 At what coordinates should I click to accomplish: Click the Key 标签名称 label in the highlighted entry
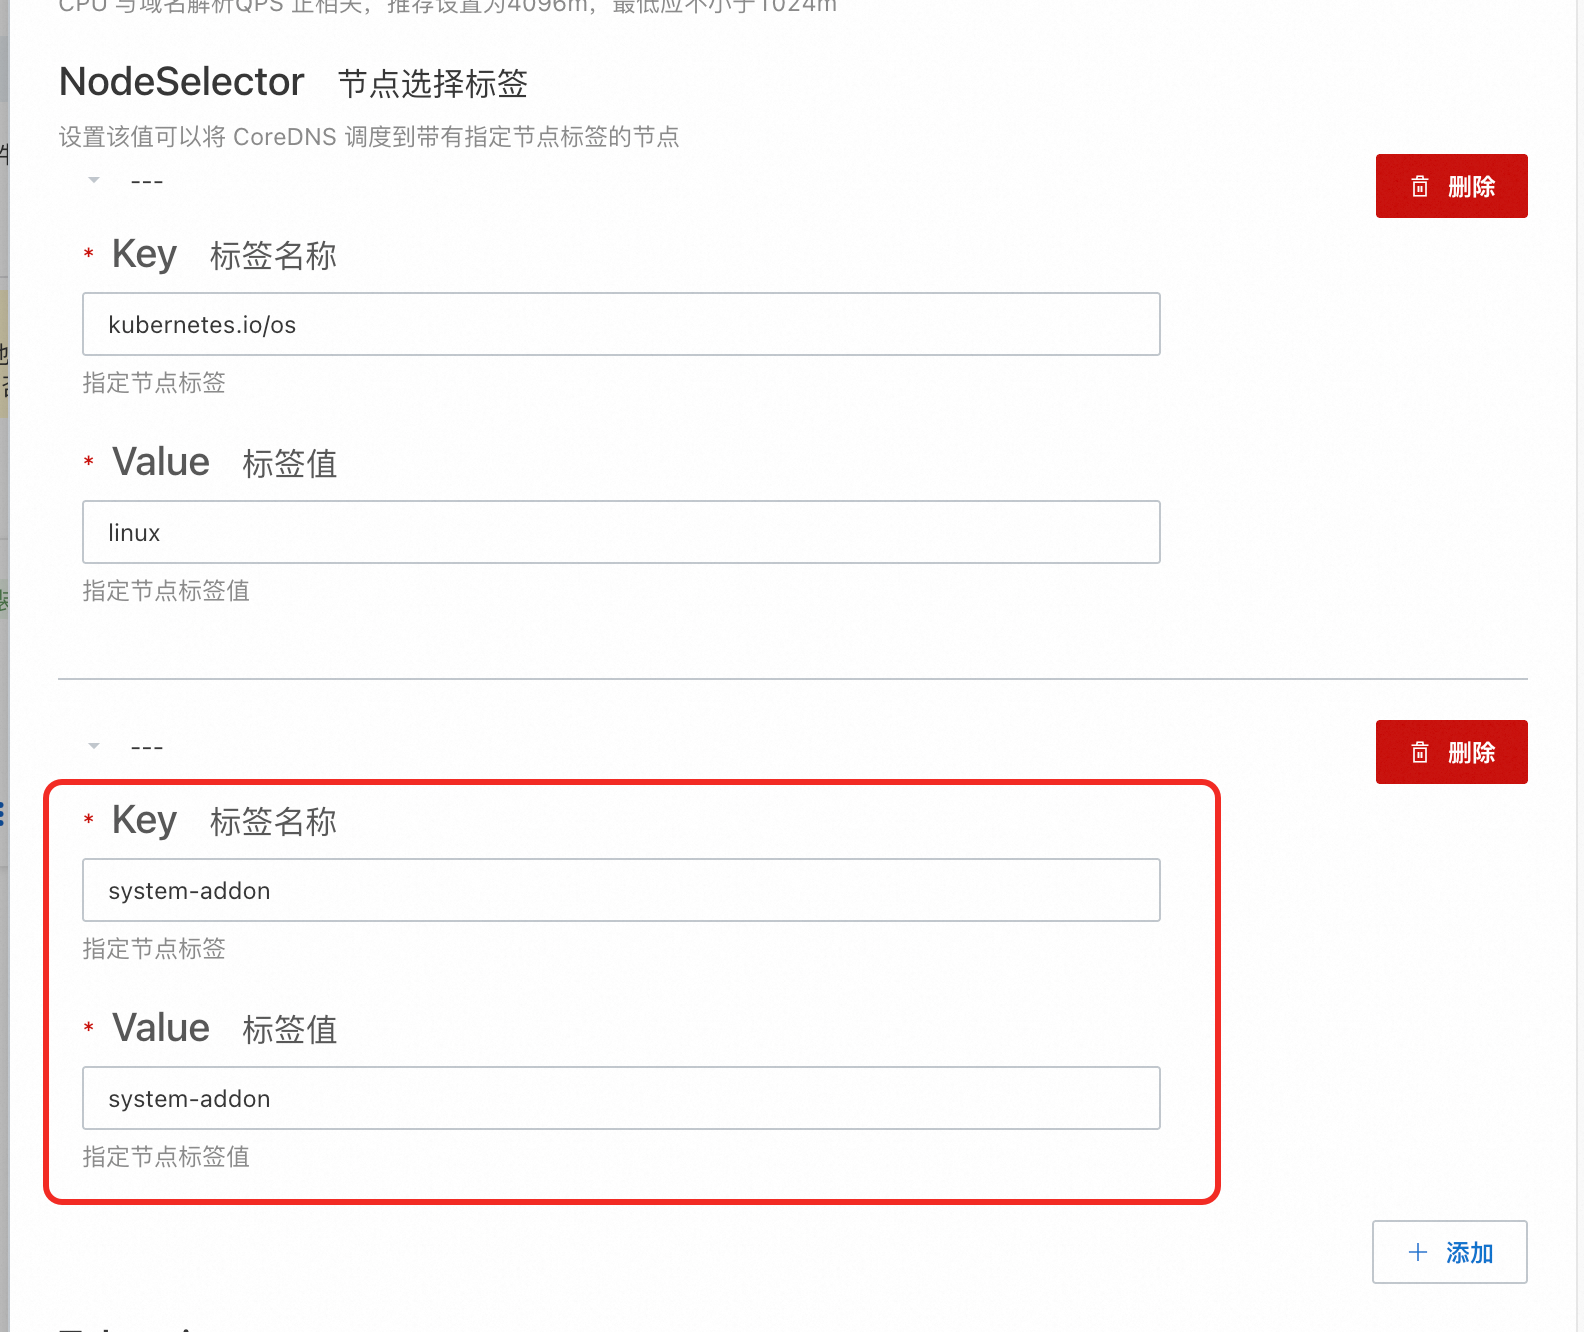click(x=224, y=821)
